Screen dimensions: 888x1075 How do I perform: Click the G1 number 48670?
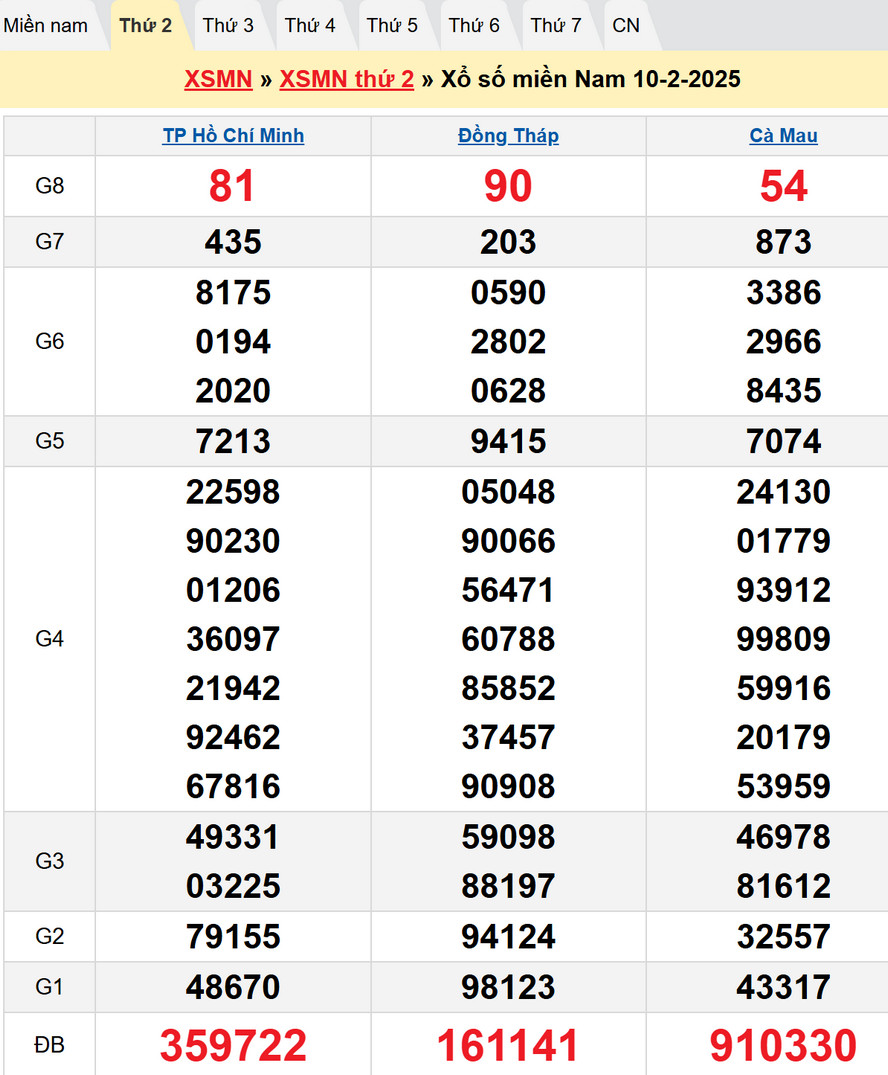[233, 988]
